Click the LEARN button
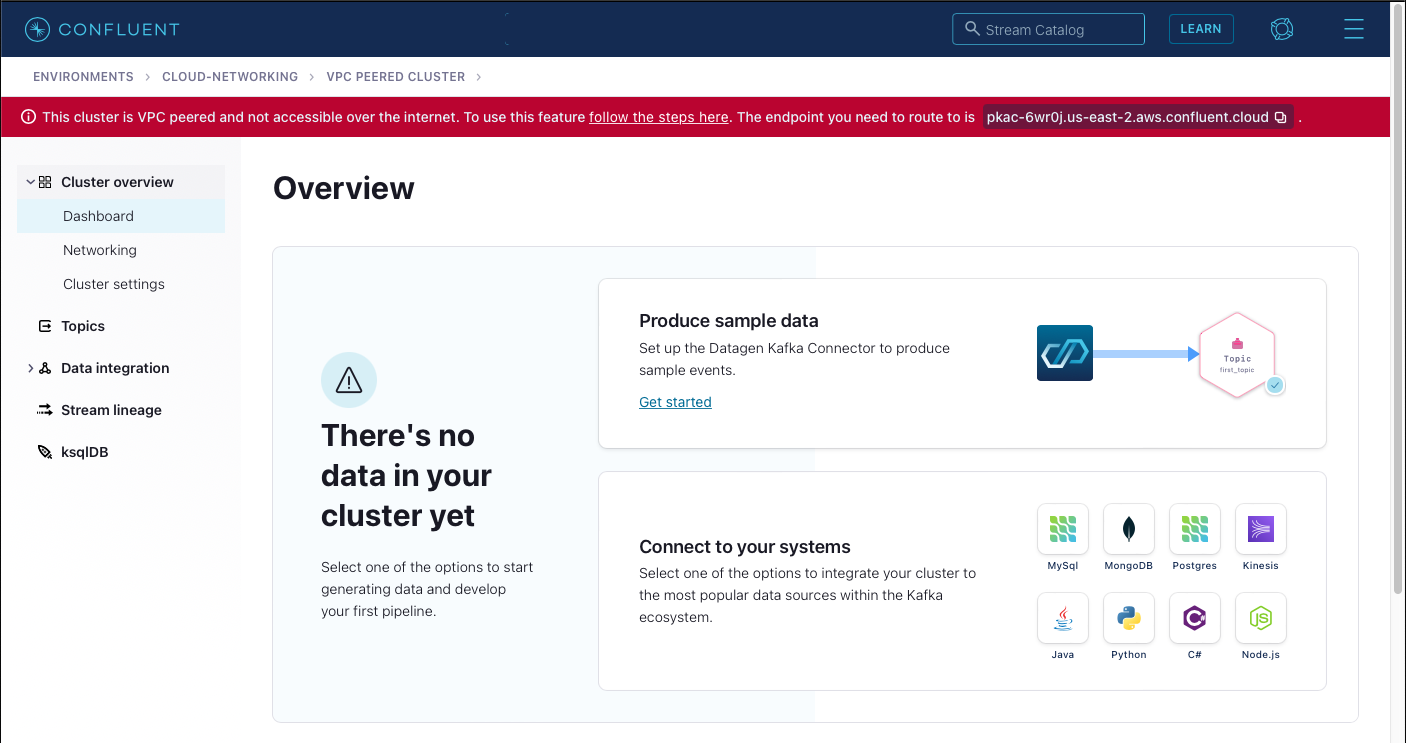 coord(1201,29)
